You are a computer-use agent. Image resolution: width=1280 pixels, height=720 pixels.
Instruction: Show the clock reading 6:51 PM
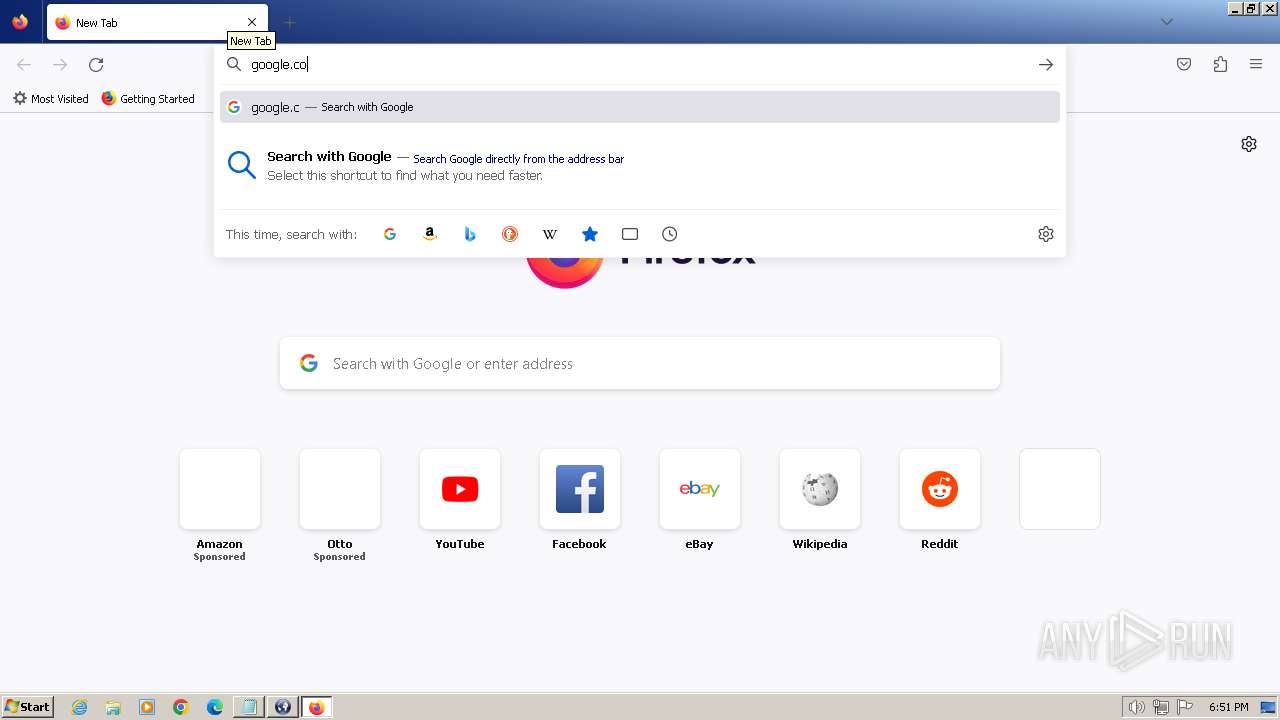[x=1228, y=707]
